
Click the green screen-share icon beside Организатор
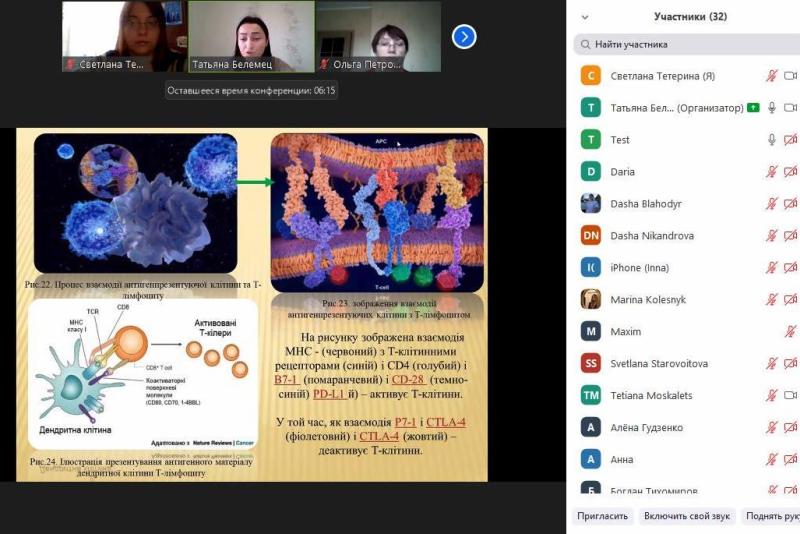pyautogui.click(x=753, y=108)
